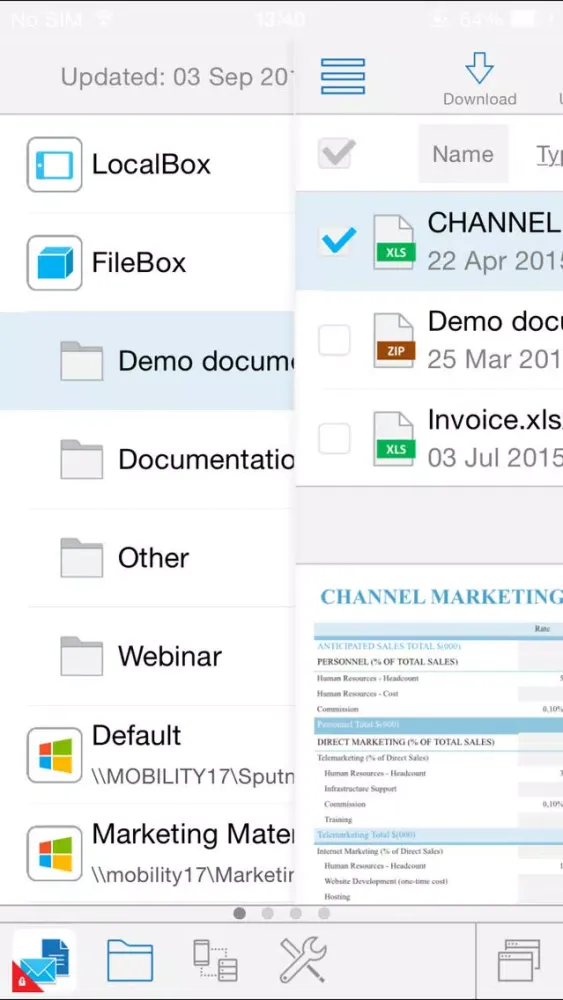Open the blue folder files icon

130,960
